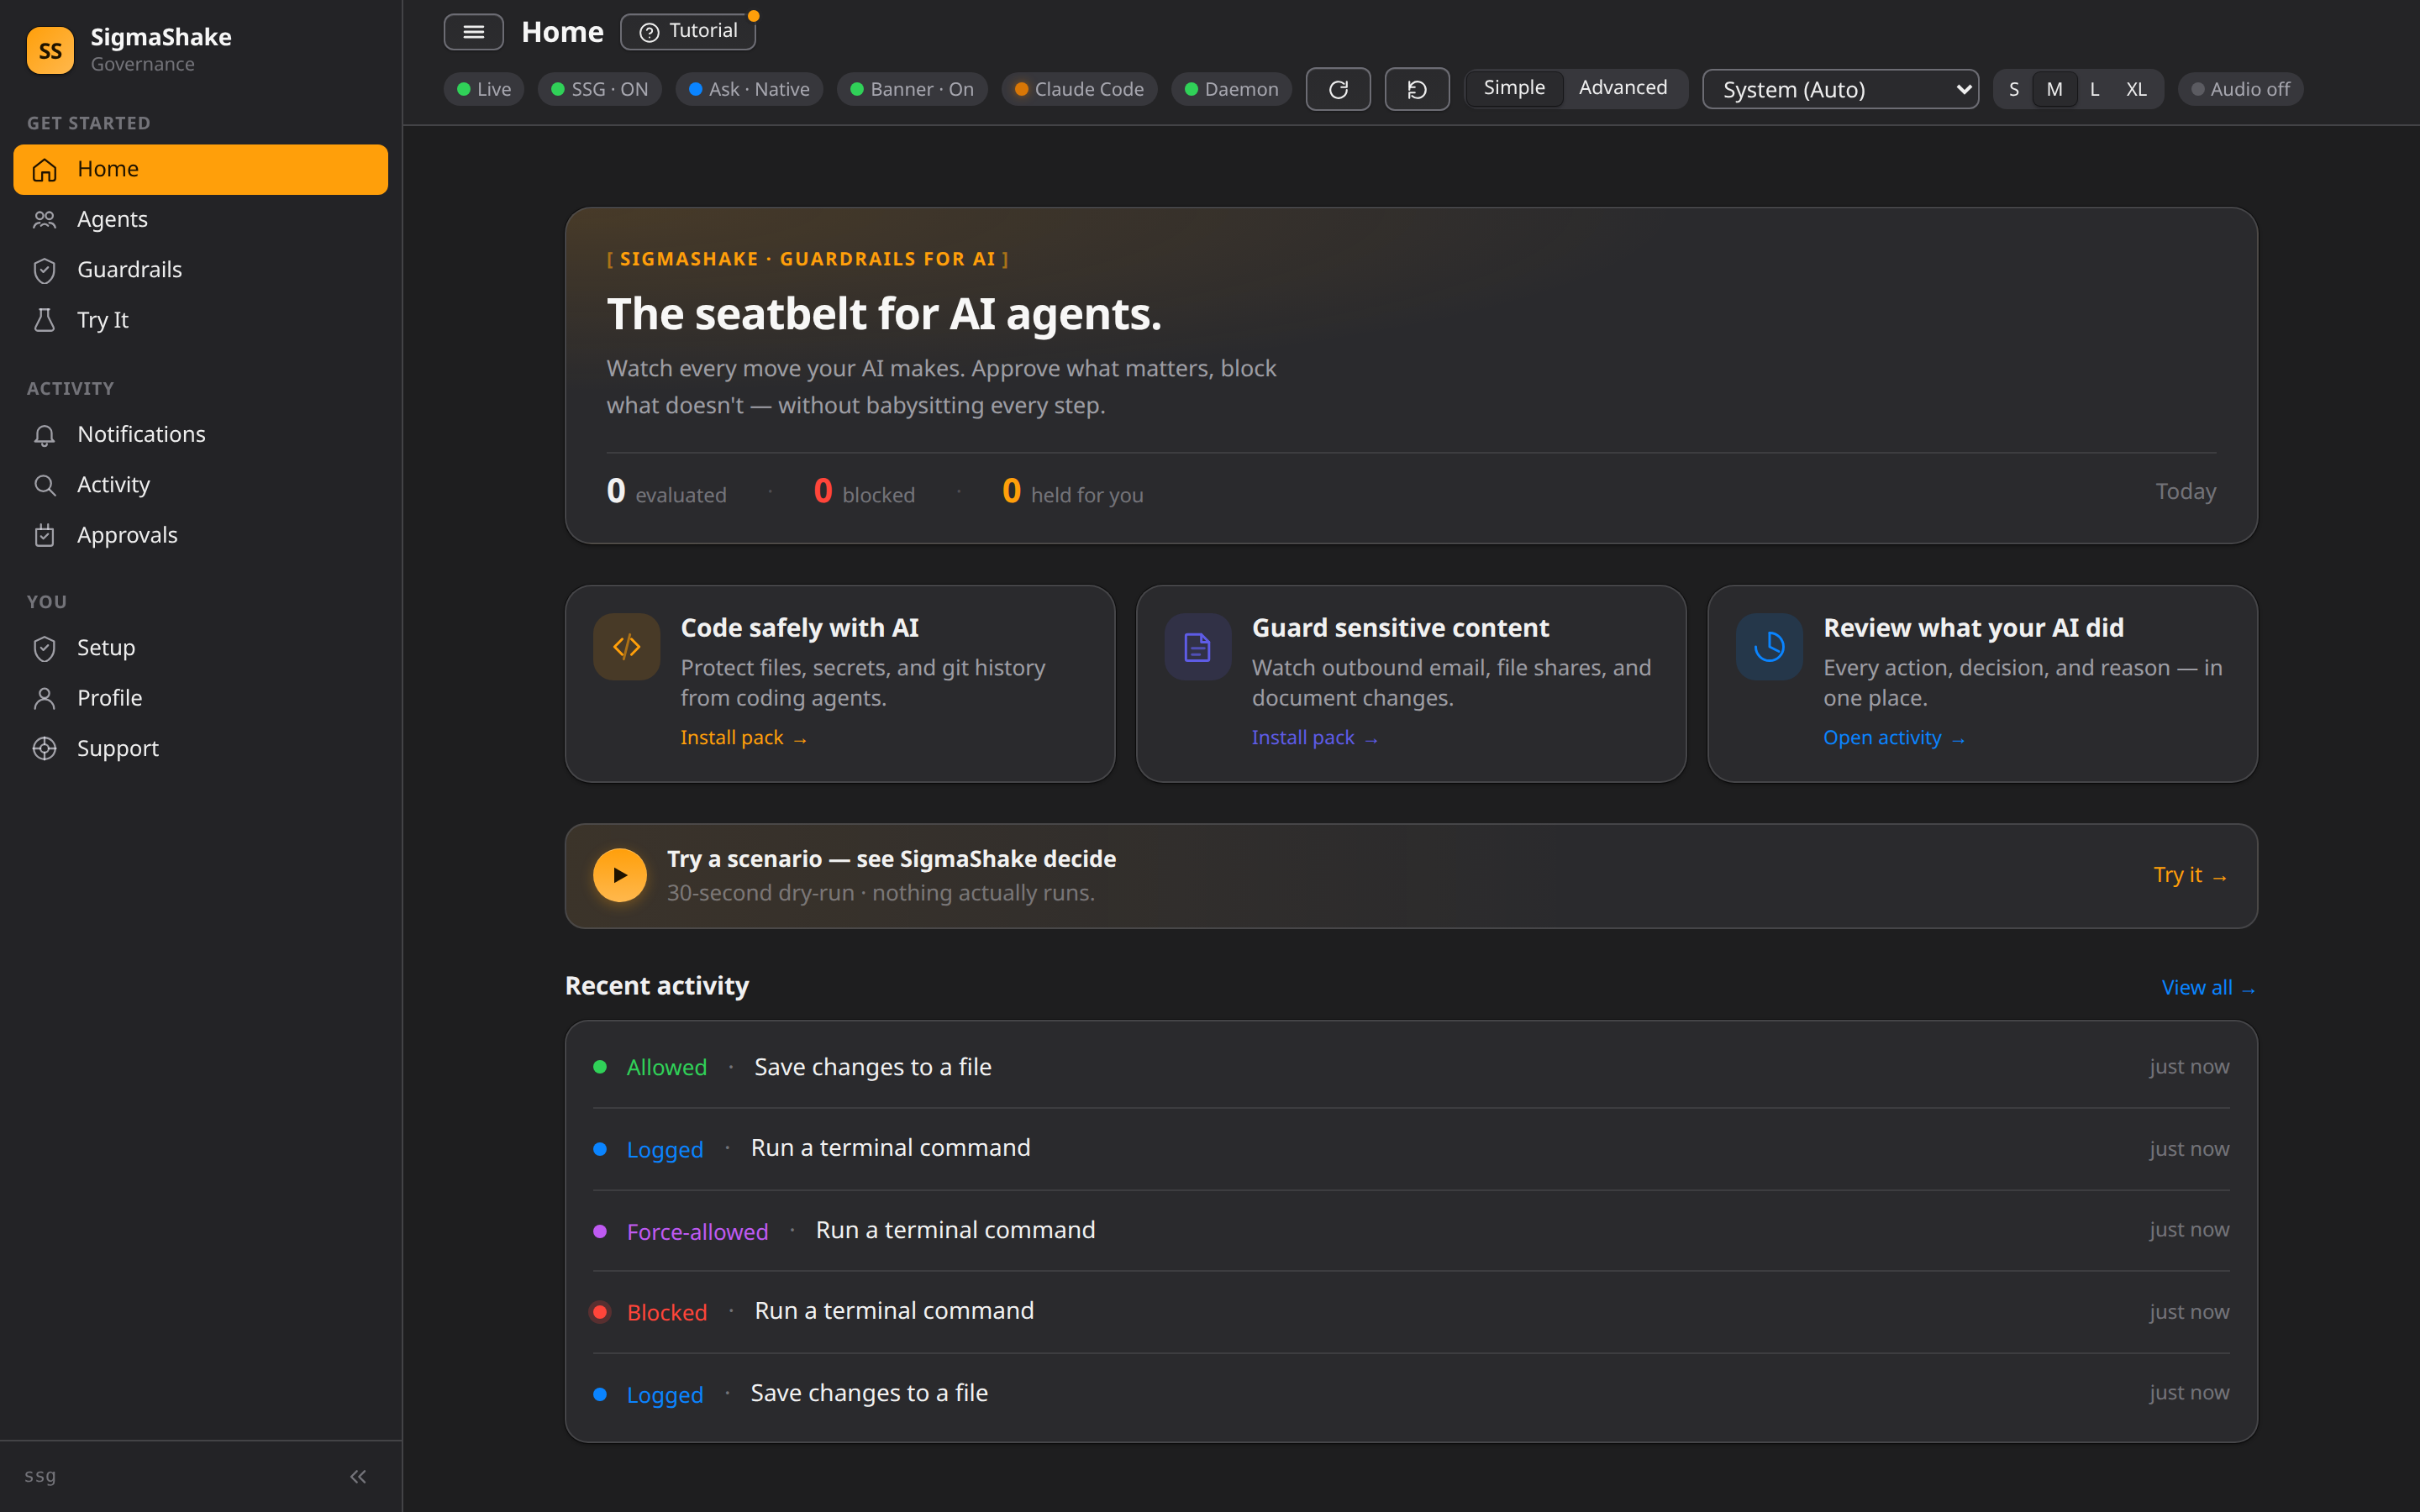Select size L

2094,89
